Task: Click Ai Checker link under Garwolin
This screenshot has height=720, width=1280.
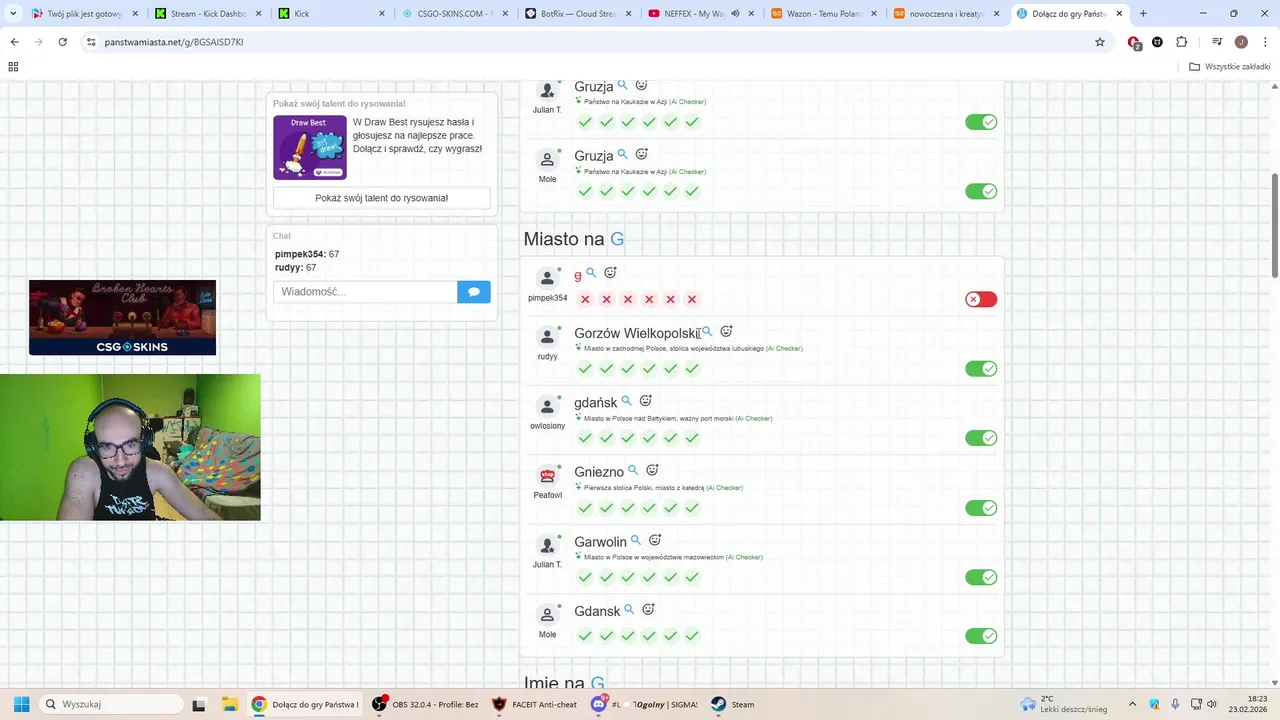Action: click(744, 557)
